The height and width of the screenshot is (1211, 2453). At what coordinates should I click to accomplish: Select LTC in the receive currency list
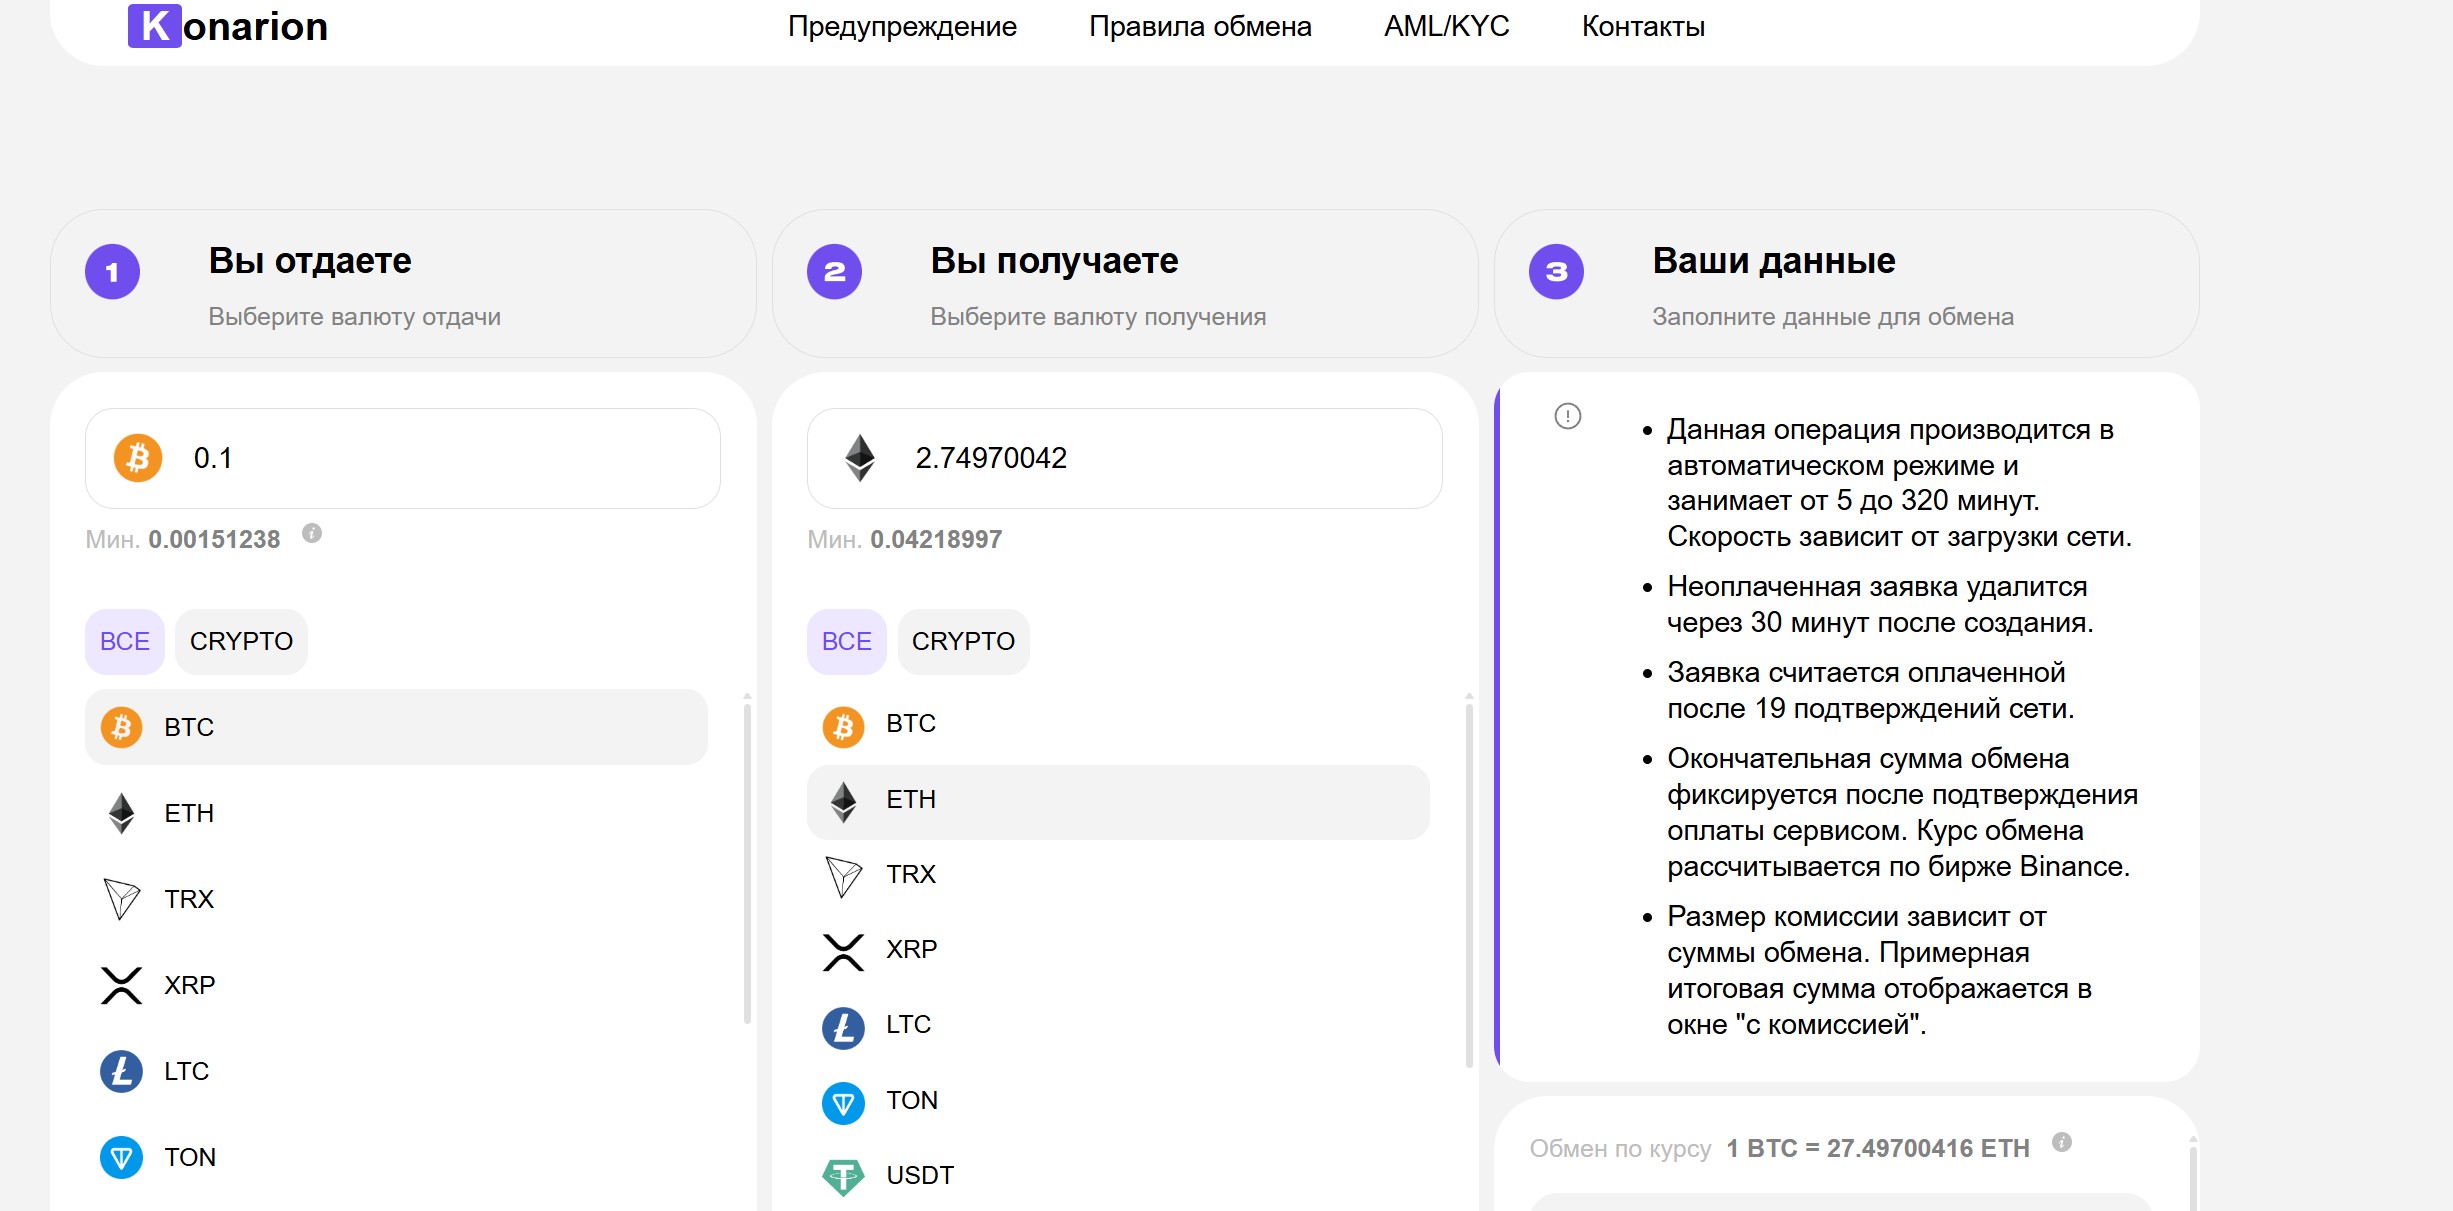[906, 1025]
